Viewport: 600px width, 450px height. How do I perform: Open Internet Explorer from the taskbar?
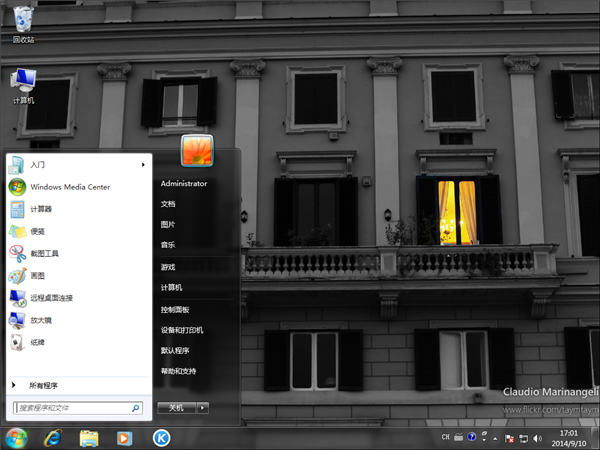click(x=52, y=437)
